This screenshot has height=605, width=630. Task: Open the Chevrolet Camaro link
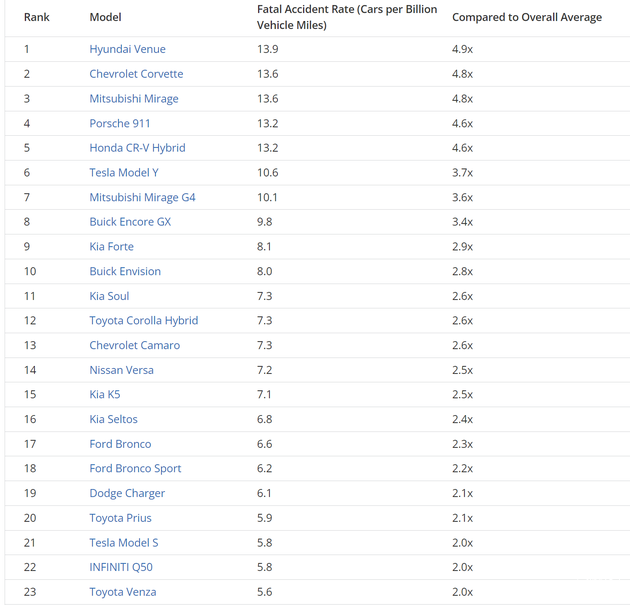click(134, 345)
